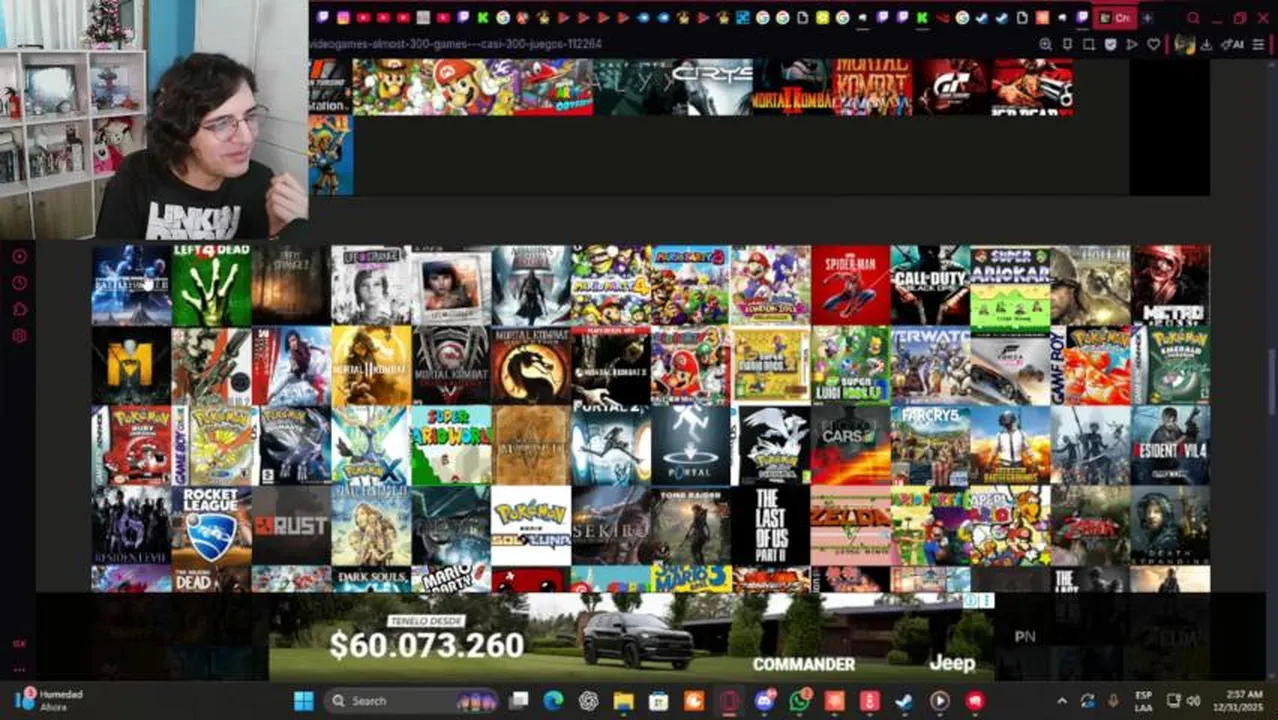Open File Explorer from taskbar
The width and height of the screenshot is (1278, 720).
tap(623, 701)
